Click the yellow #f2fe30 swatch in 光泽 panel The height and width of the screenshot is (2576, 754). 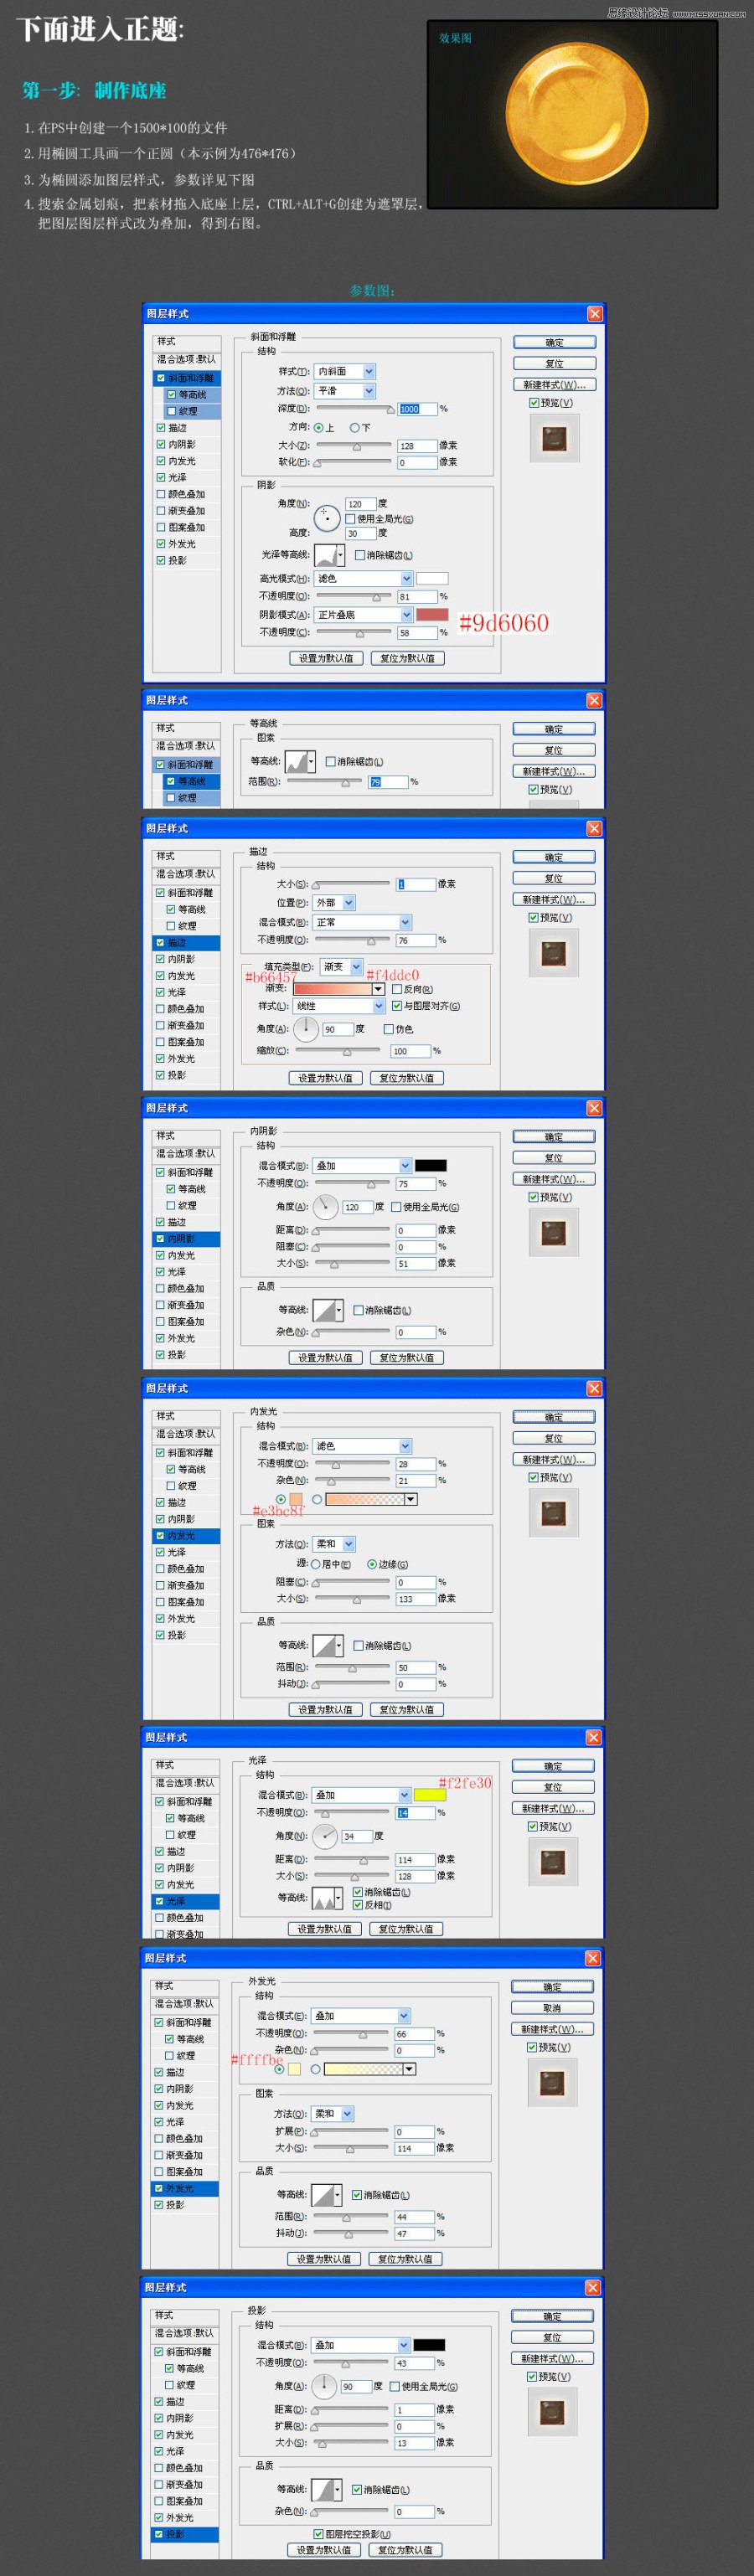point(430,1795)
